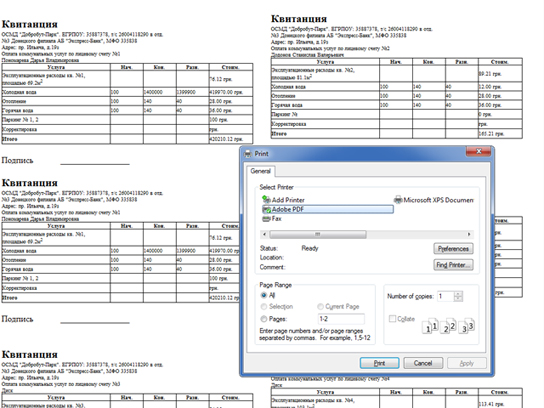Open printer Preferences
This screenshot has height=408, width=544.
453,249
